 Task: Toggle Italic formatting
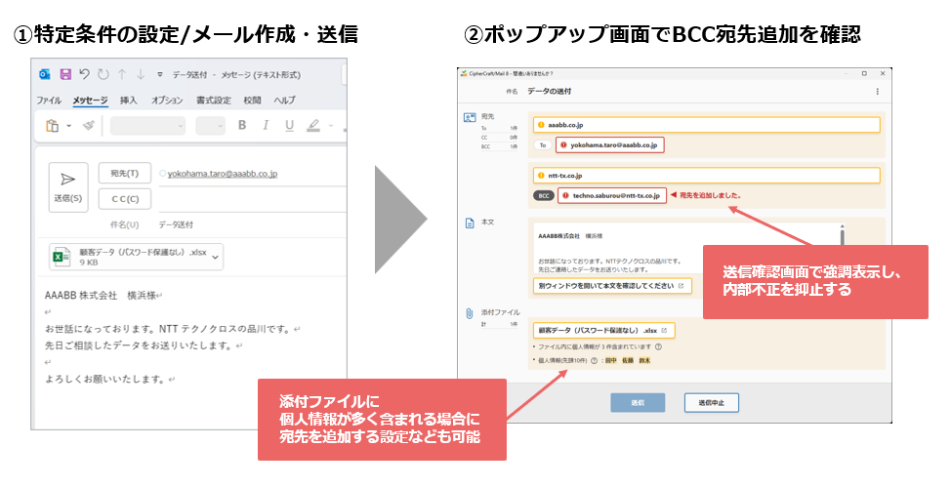(x=265, y=125)
